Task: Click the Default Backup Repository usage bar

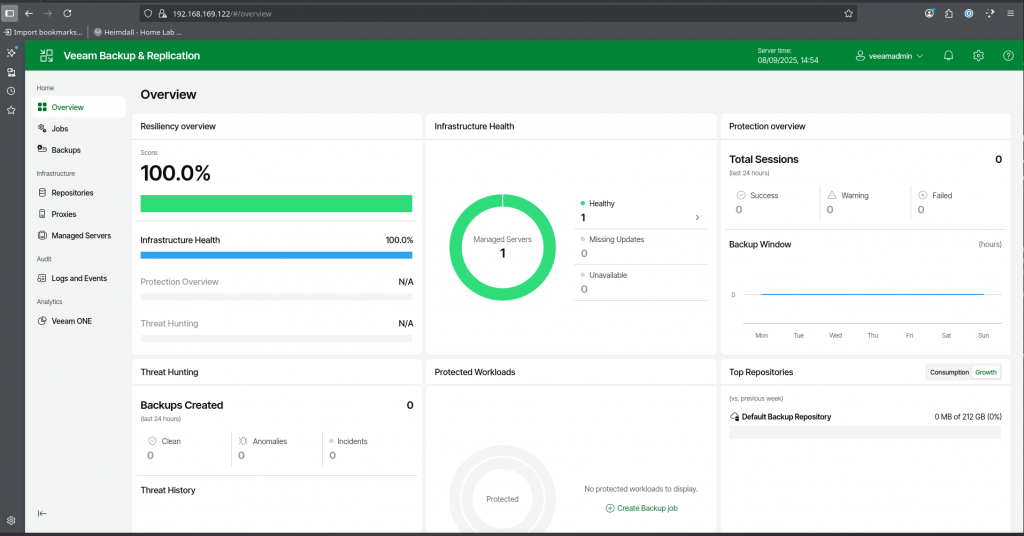Action: pyautogui.click(x=865, y=432)
